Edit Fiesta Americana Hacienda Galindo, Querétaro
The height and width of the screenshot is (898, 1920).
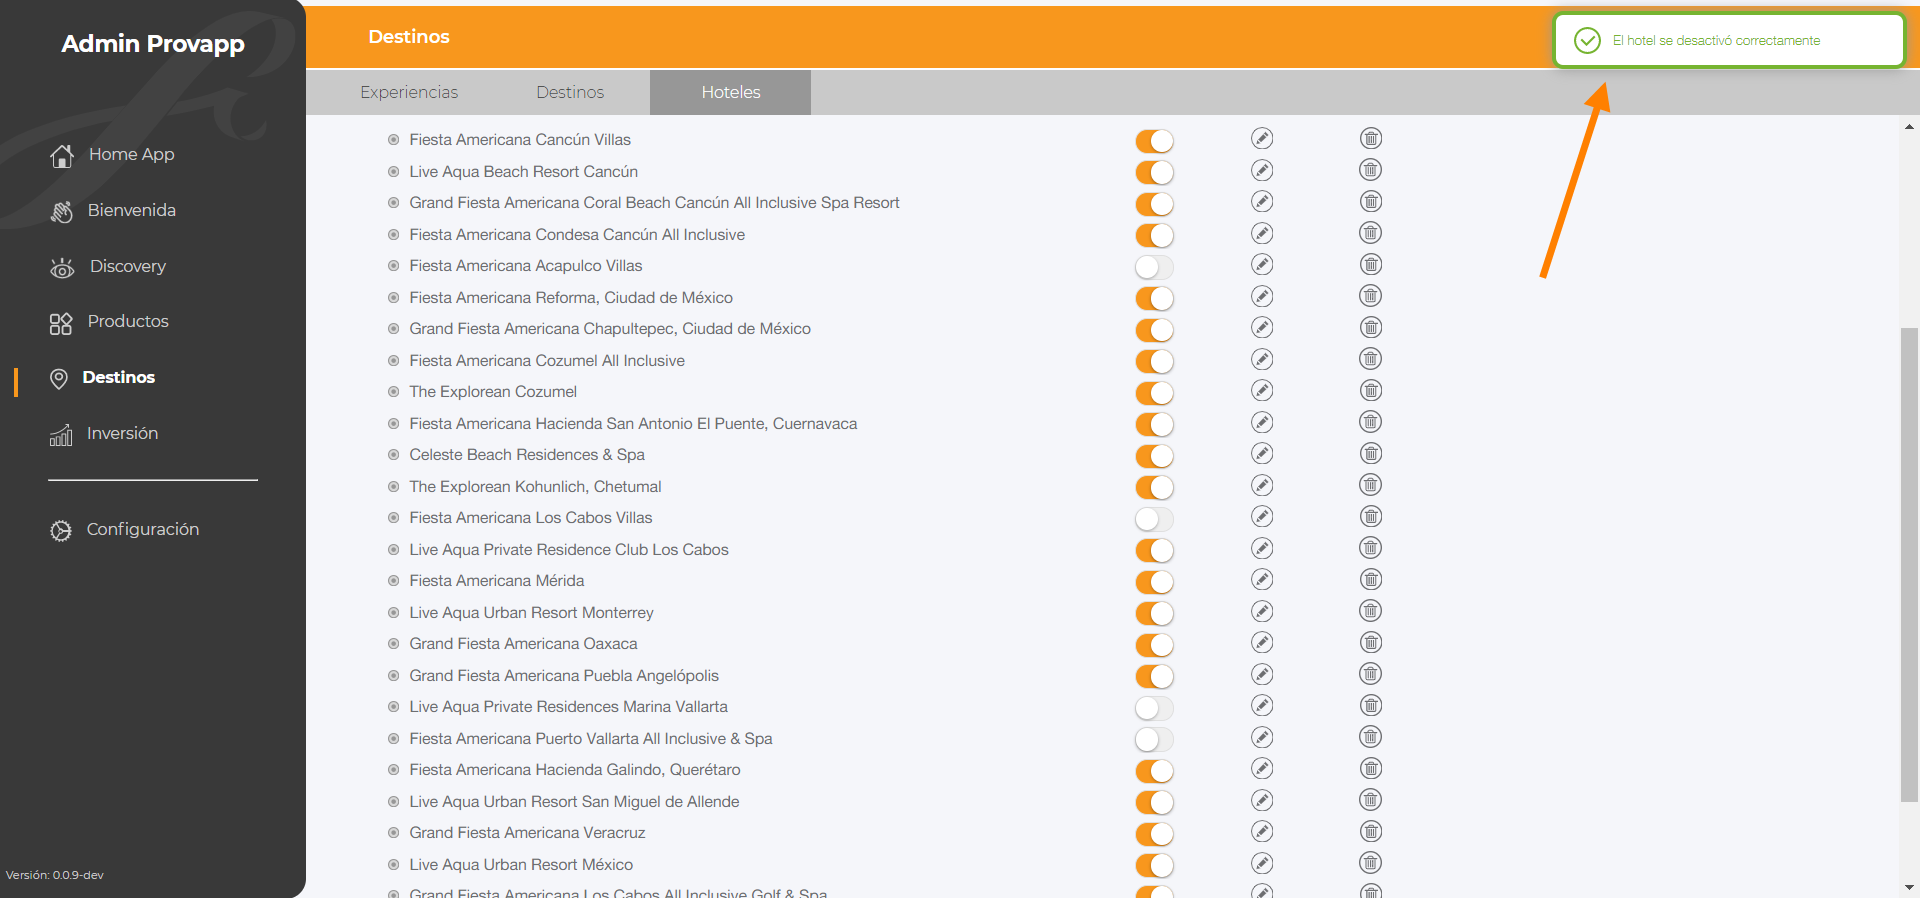1262,768
